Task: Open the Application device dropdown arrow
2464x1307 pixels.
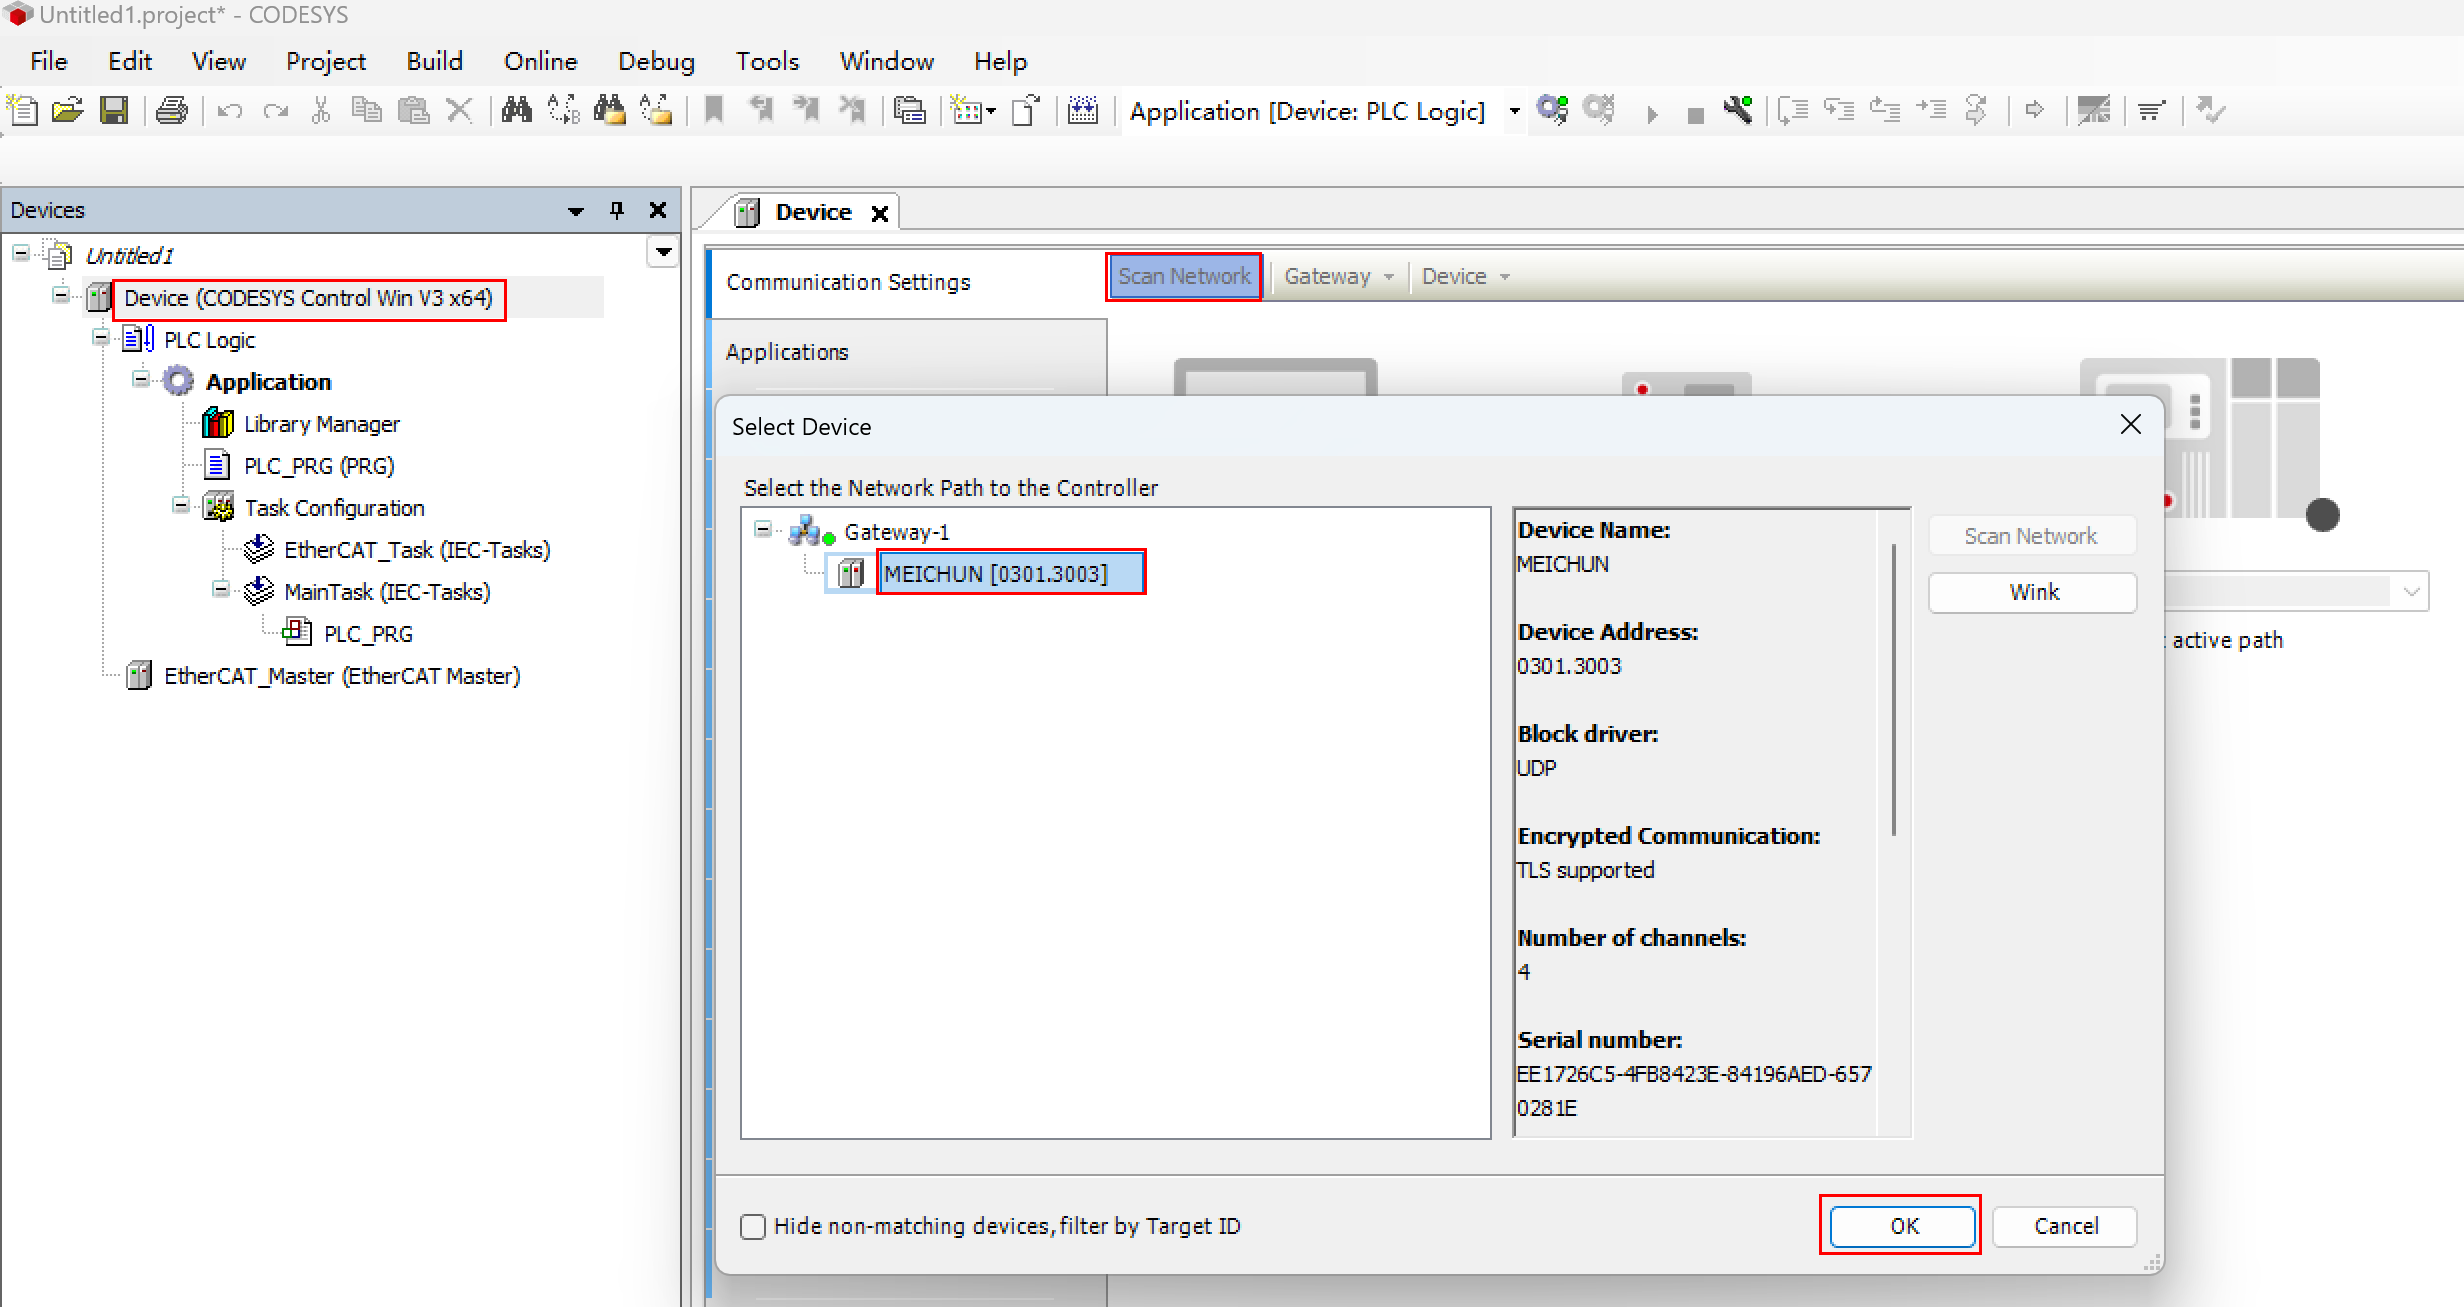Action: pos(1514,111)
